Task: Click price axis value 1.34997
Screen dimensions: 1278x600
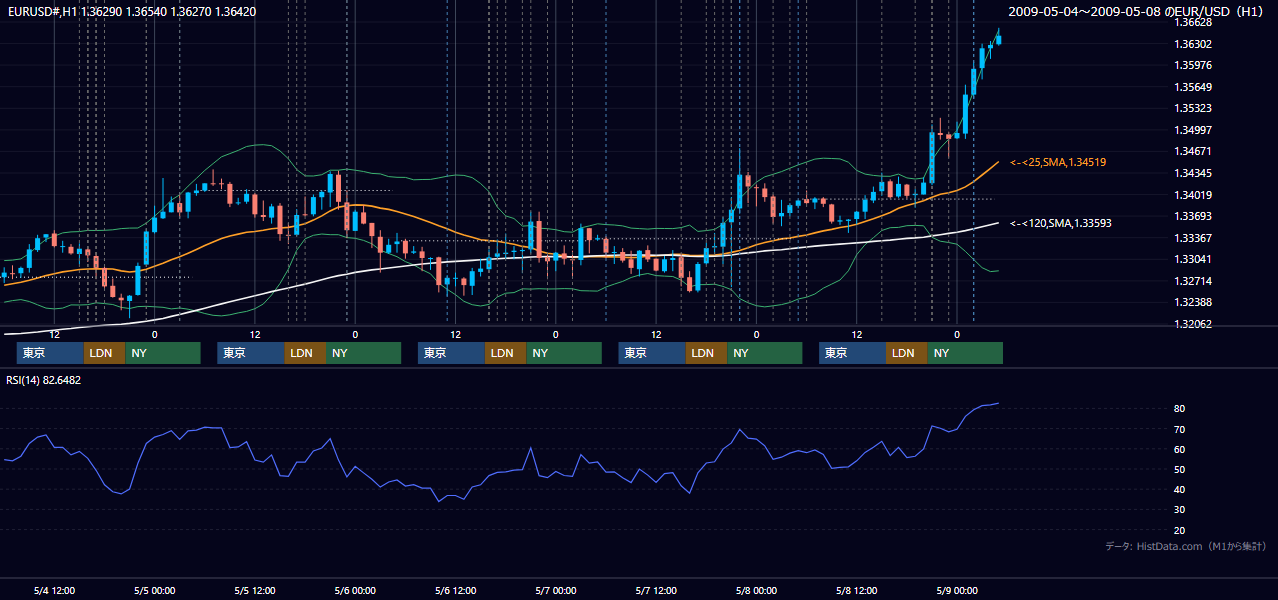Action: [x=1193, y=130]
